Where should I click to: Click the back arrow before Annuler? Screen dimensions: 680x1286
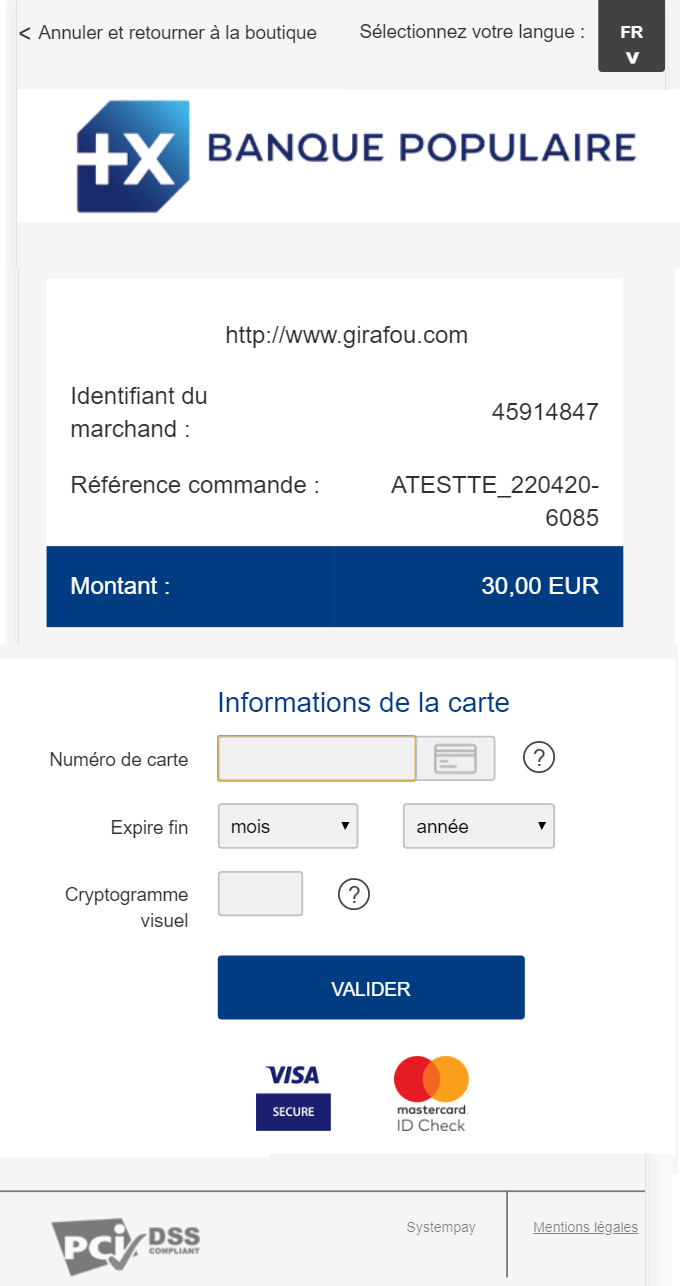click(x=25, y=33)
